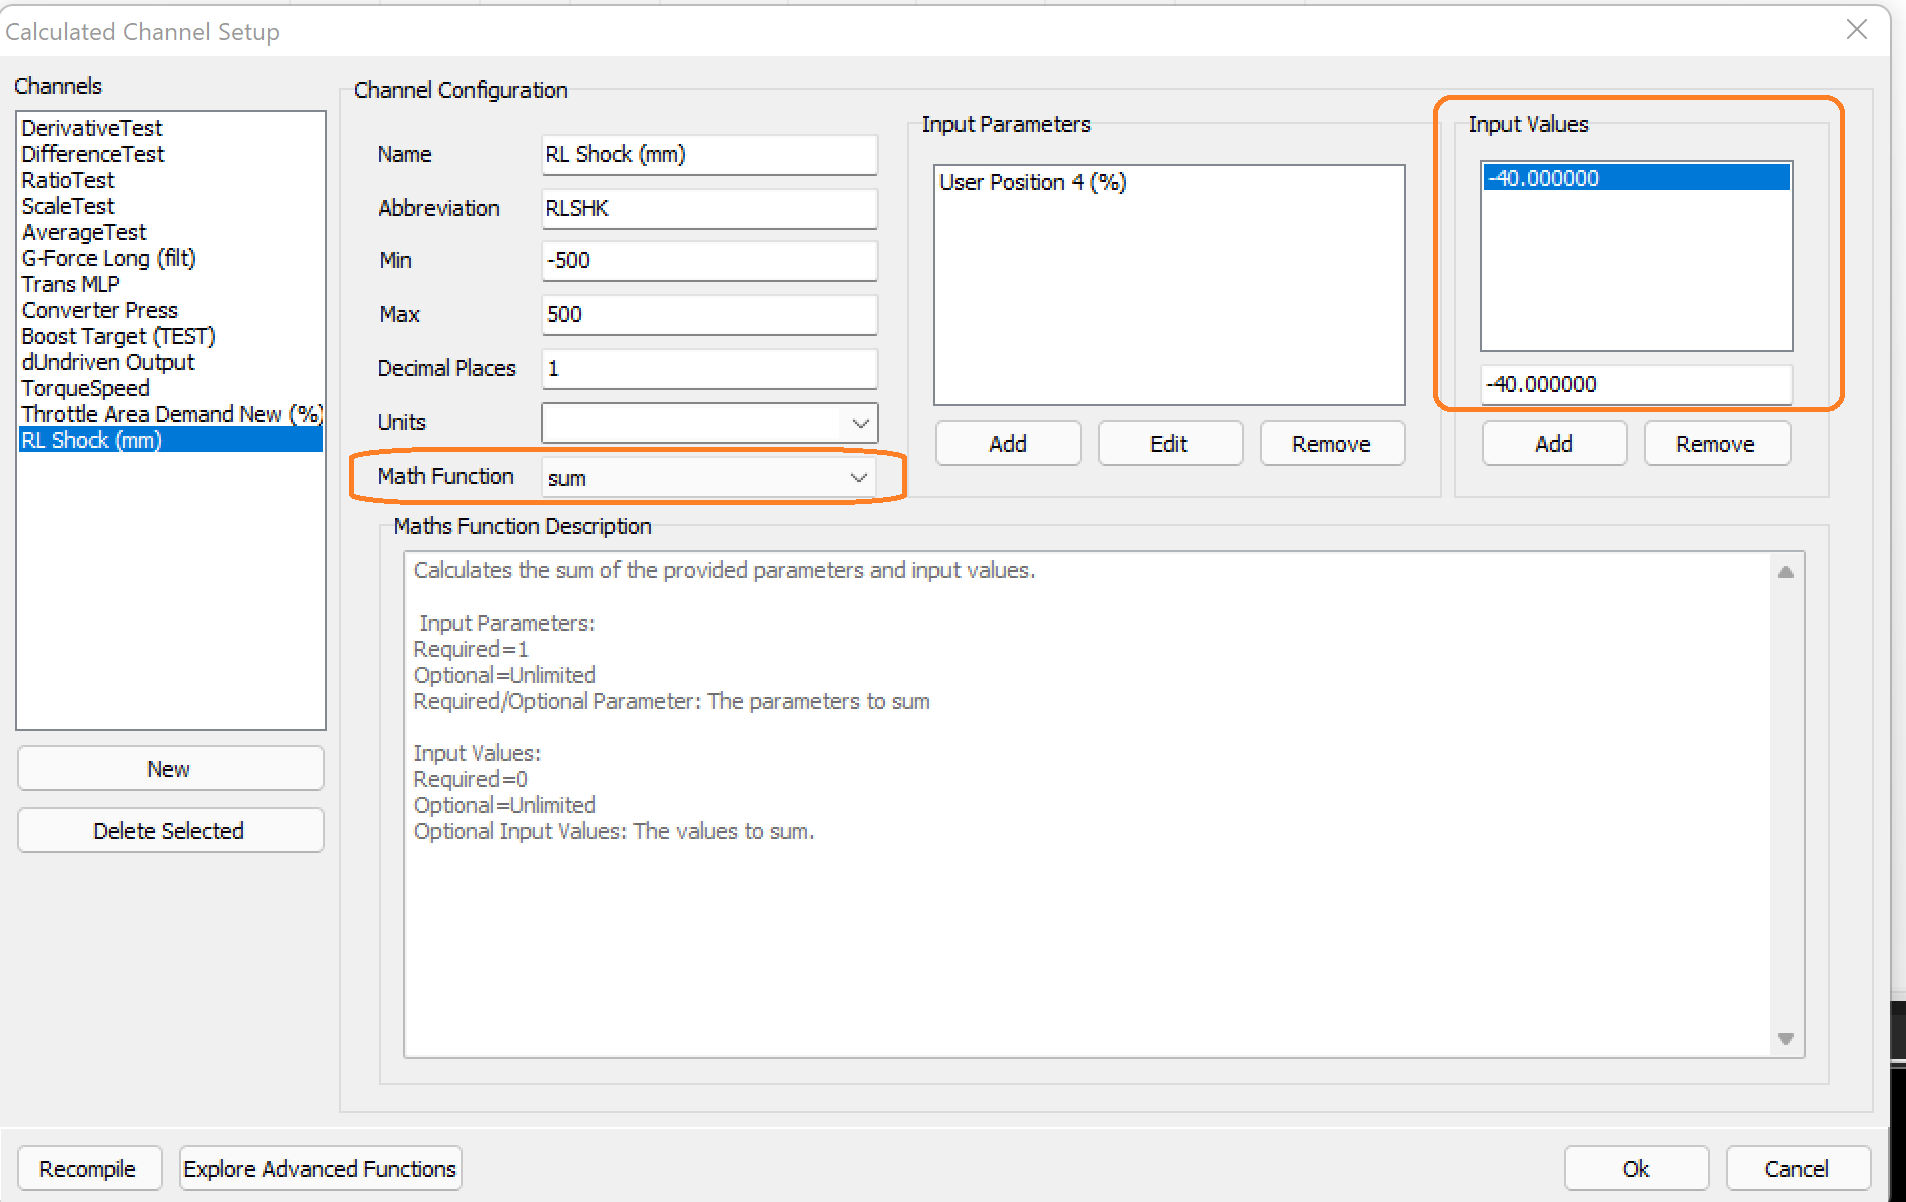Screen dimensions: 1906x1202
Task: Open Explore Advanced Functions
Action: [320, 1169]
